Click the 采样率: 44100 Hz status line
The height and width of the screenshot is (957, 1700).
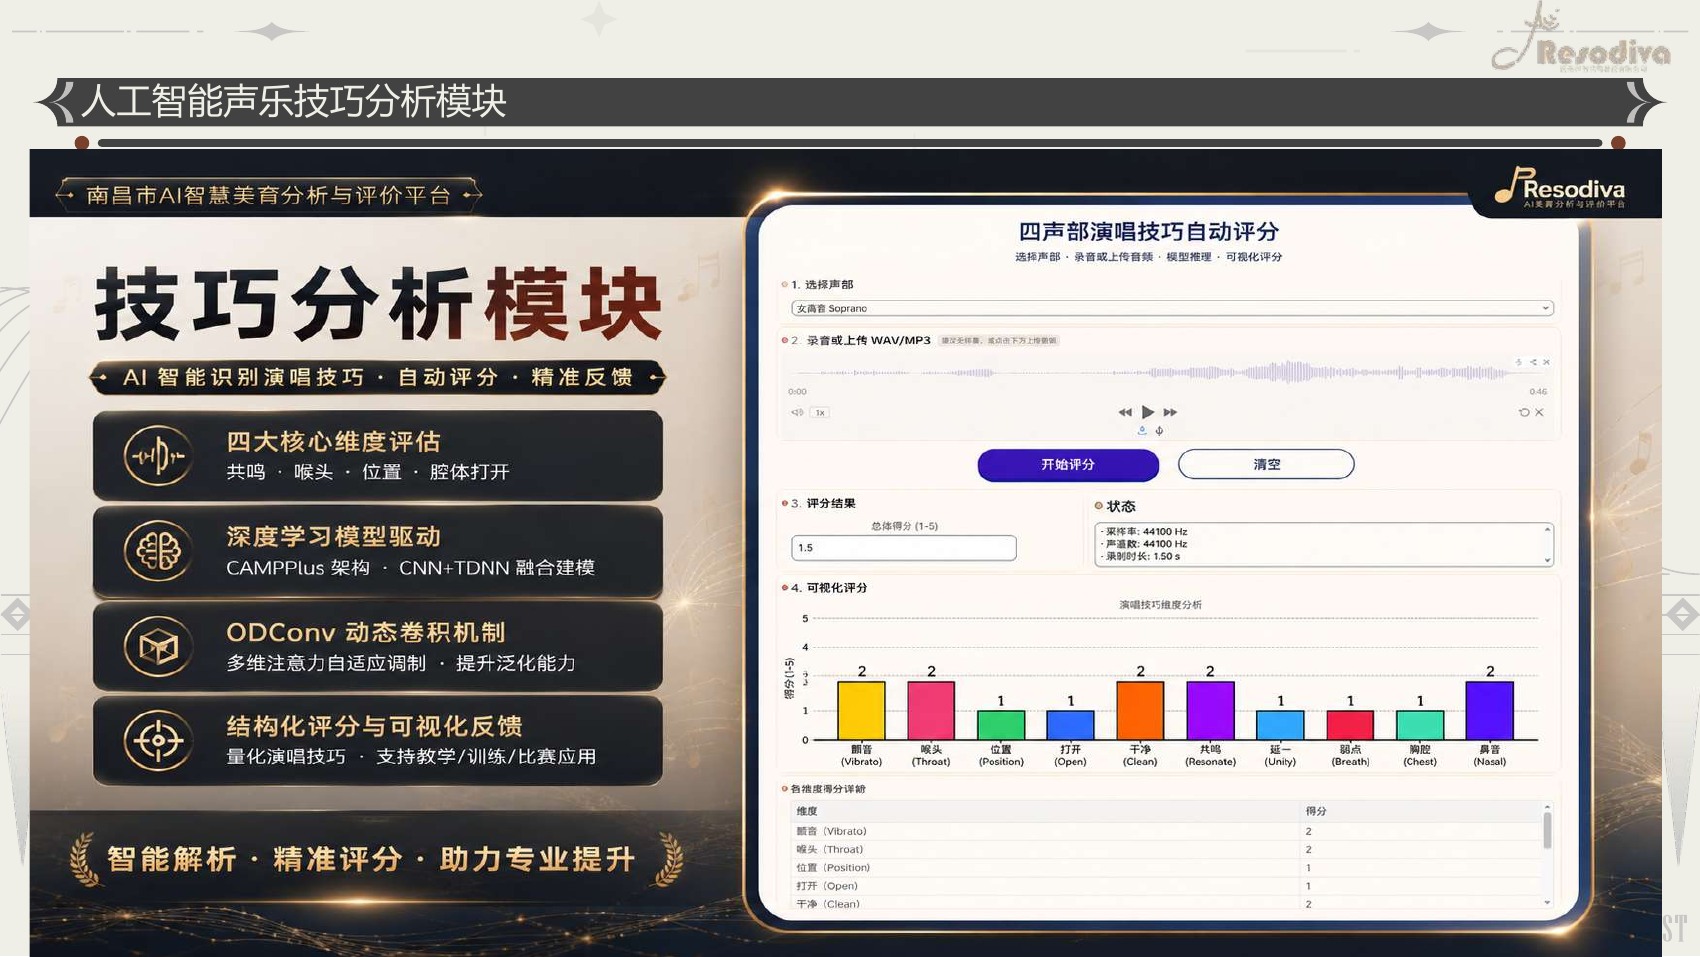point(1143,532)
